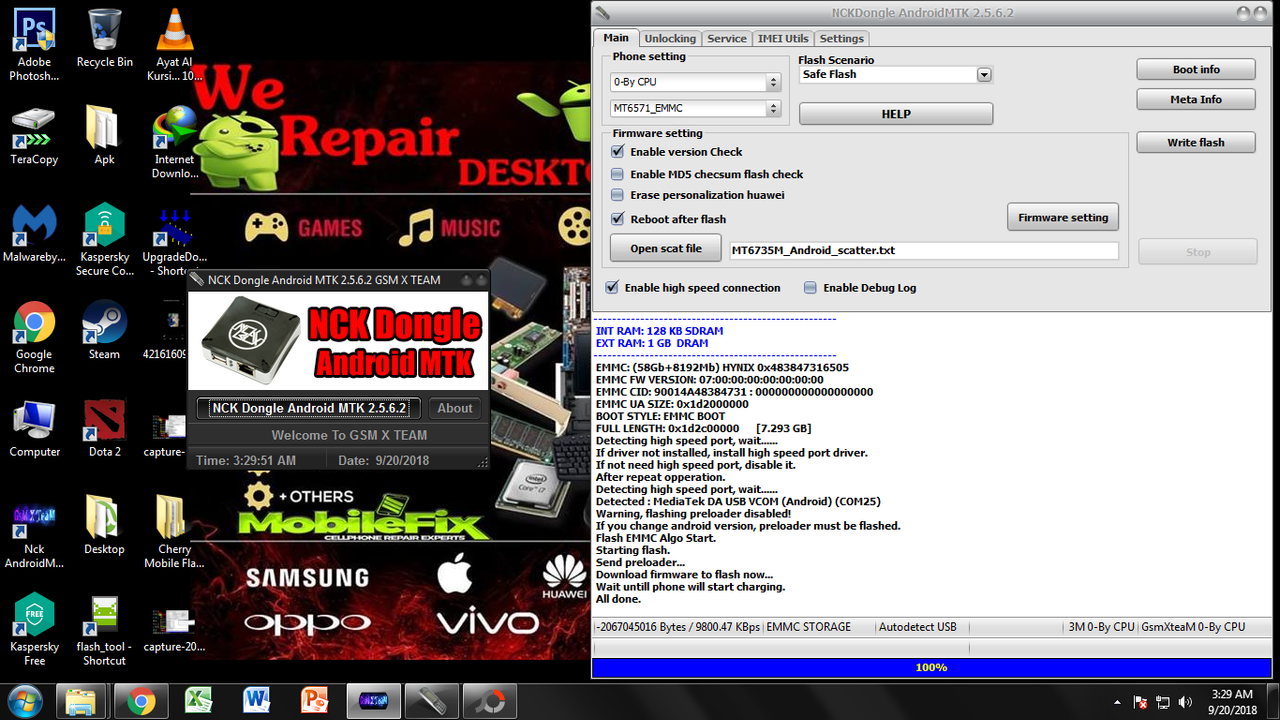Image resolution: width=1280 pixels, height=720 pixels.
Task: Launch TeraCopy from the desktop
Action: pos(34,136)
